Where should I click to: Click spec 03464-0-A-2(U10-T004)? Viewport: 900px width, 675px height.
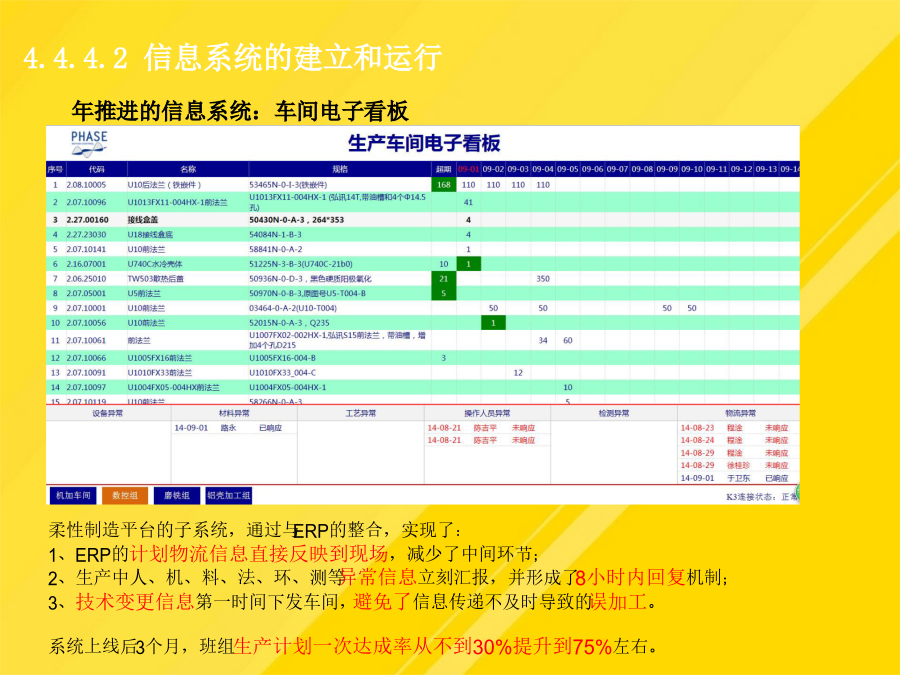tap(293, 308)
